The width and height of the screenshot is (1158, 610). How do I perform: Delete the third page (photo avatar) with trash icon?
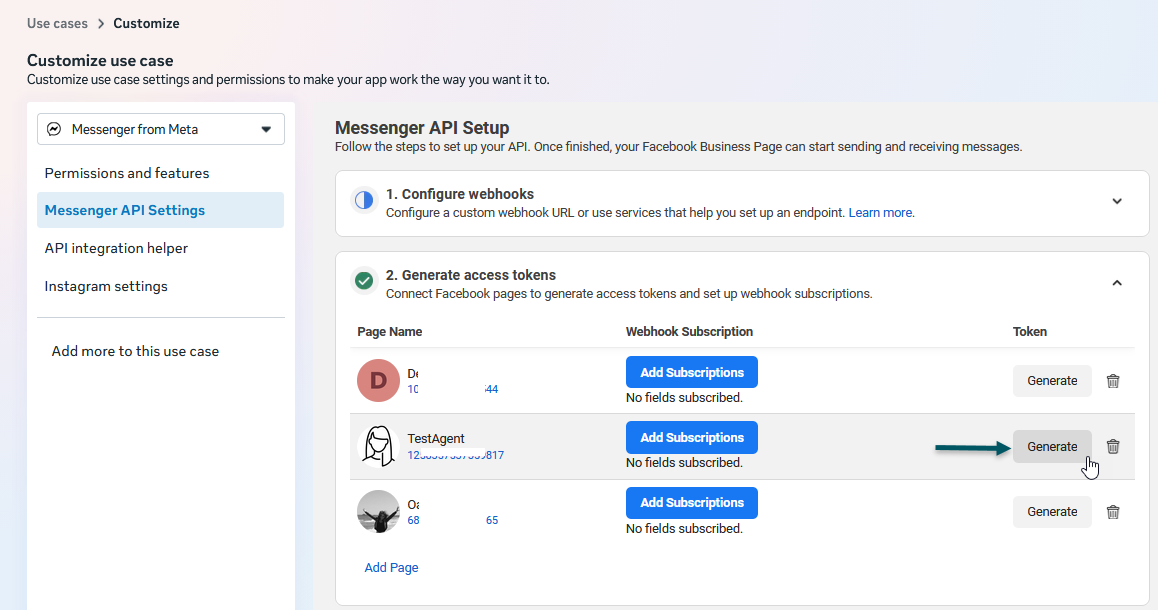coord(1113,512)
